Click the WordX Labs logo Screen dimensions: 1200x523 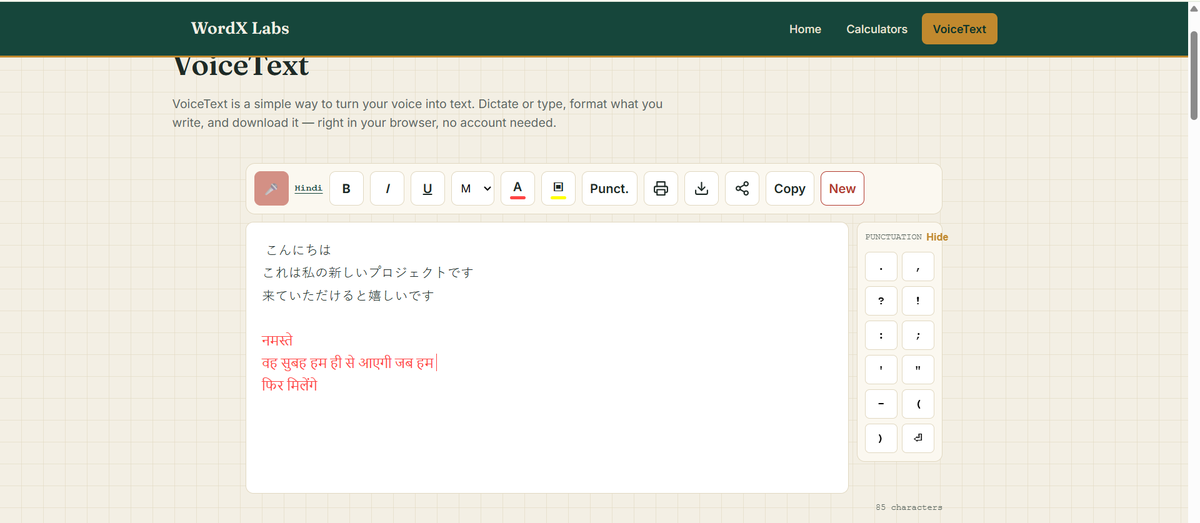[x=240, y=28]
